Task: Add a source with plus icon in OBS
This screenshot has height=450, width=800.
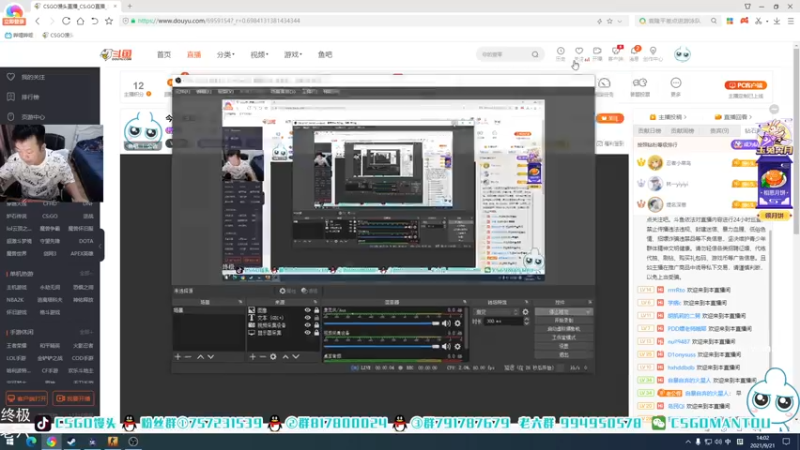Action: pos(252,357)
